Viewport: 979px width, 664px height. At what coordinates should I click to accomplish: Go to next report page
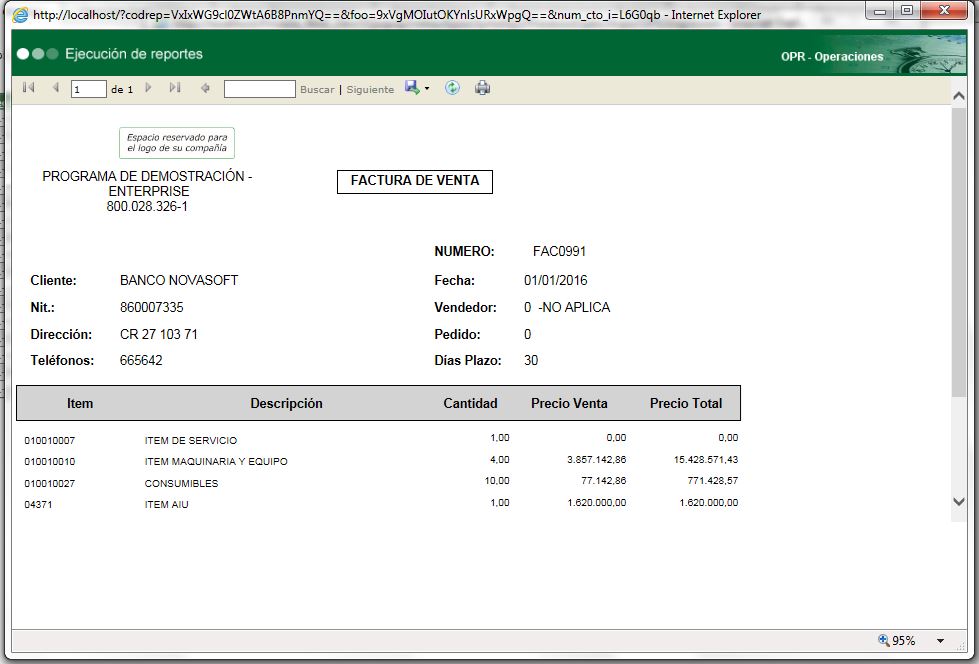[148, 87]
